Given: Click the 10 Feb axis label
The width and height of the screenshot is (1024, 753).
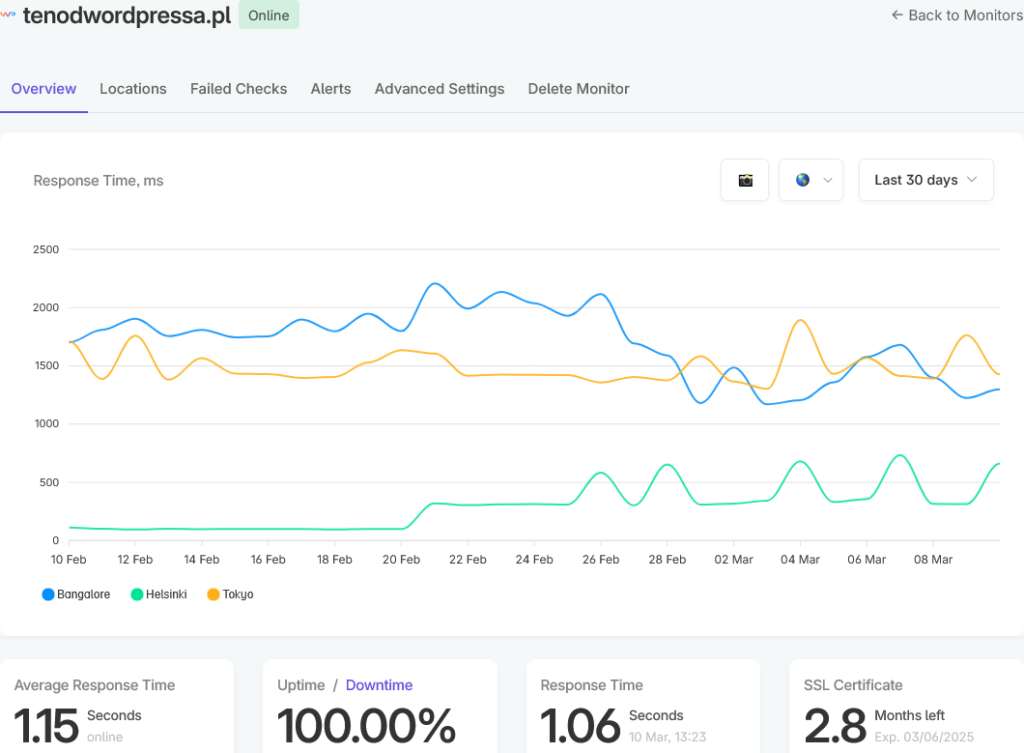Looking at the screenshot, I should pyautogui.click(x=69, y=560).
